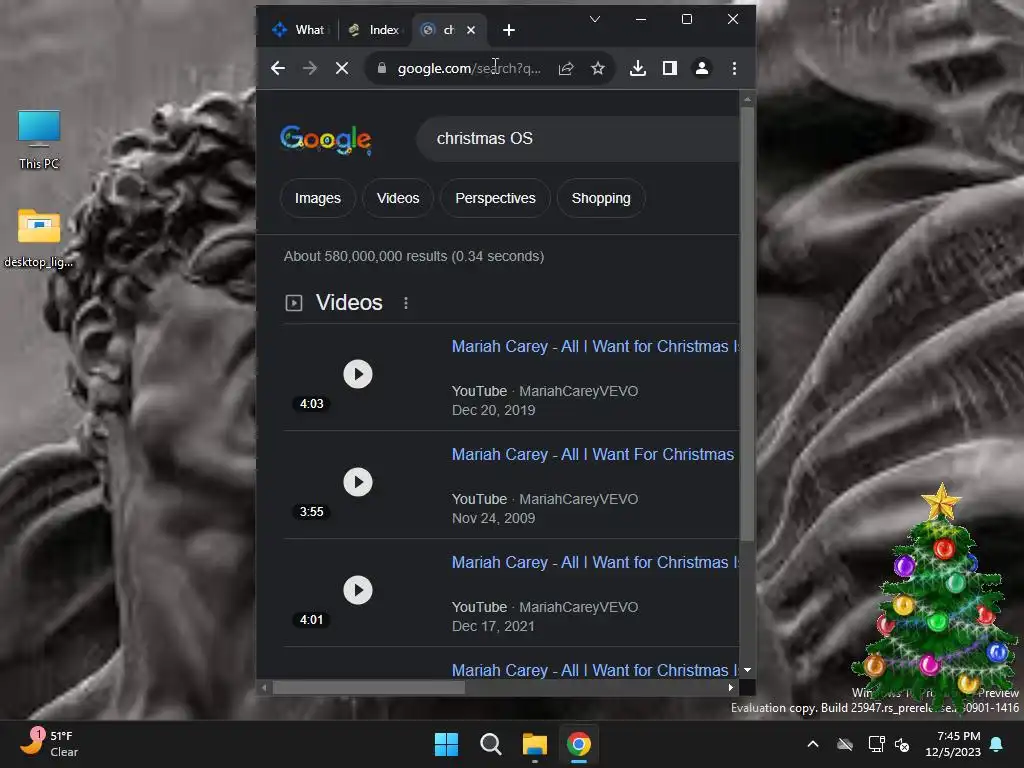Go back to the previous page
1024x768 pixels.
pyautogui.click(x=278, y=68)
